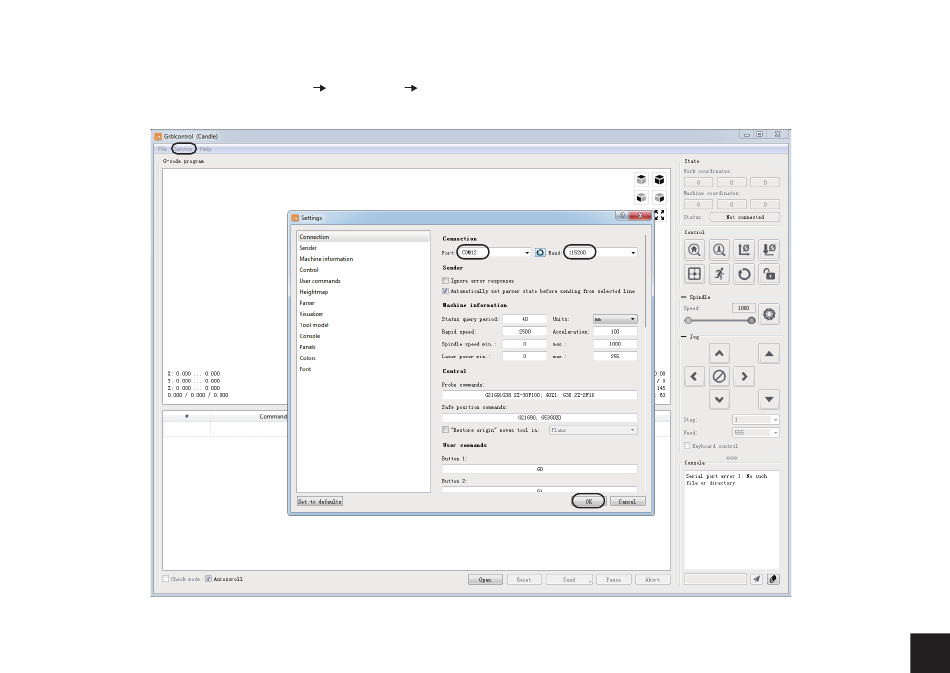Open the Plane dropdown
Screen dimensions: 950x673
pyautogui.click(x=593, y=429)
